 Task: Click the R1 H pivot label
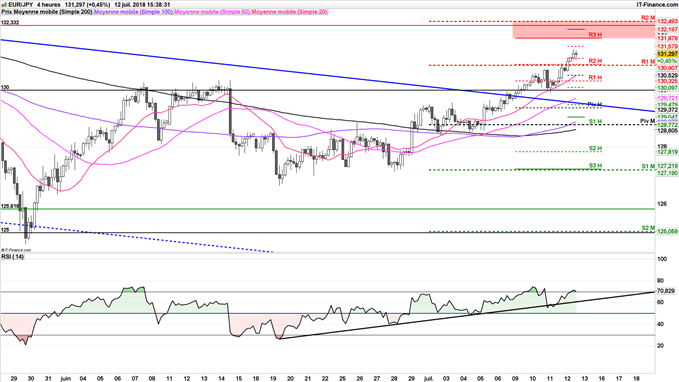595,78
